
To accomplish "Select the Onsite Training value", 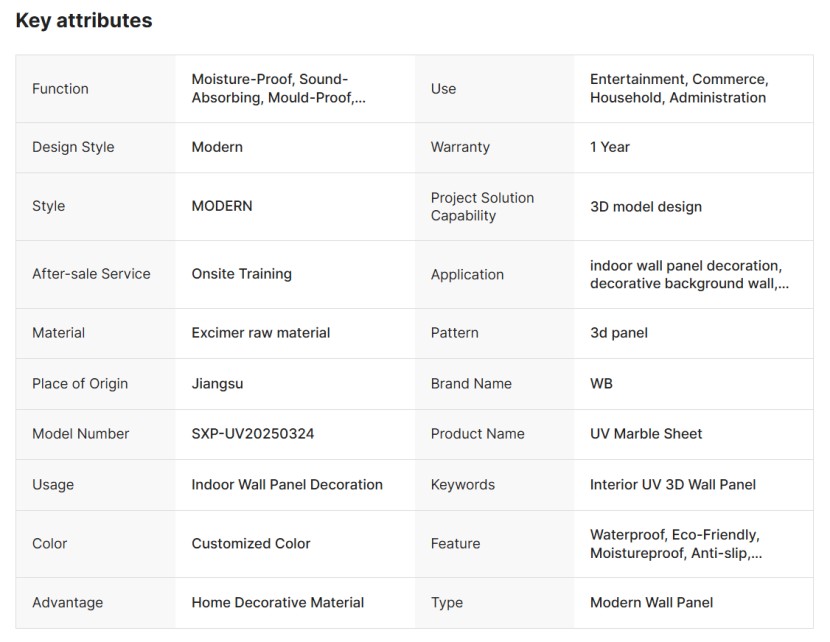I will (x=241, y=274).
